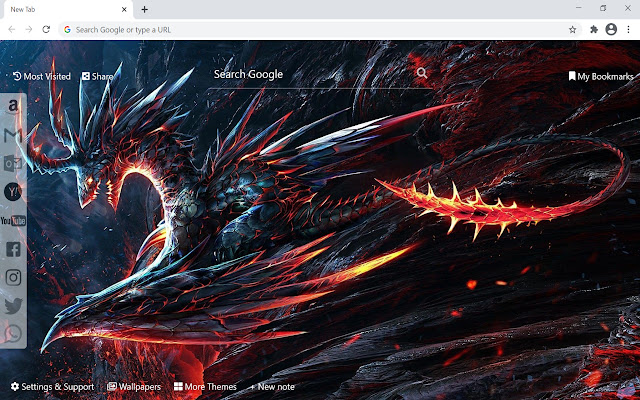Open the YouTube shortcut in sidebar
The height and width of the screenshot is (400, 640).
(13, 221)
